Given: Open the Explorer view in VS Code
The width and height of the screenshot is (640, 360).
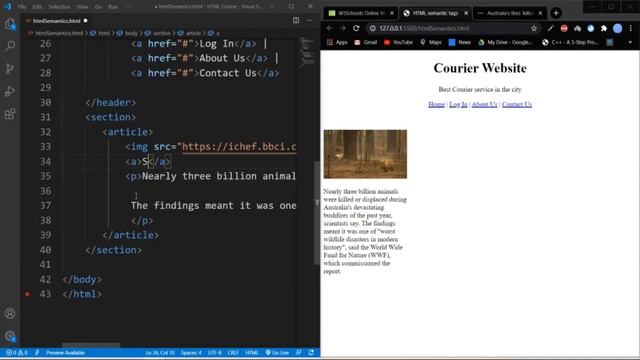Looking at the screenshot, I should coord(10,24).
